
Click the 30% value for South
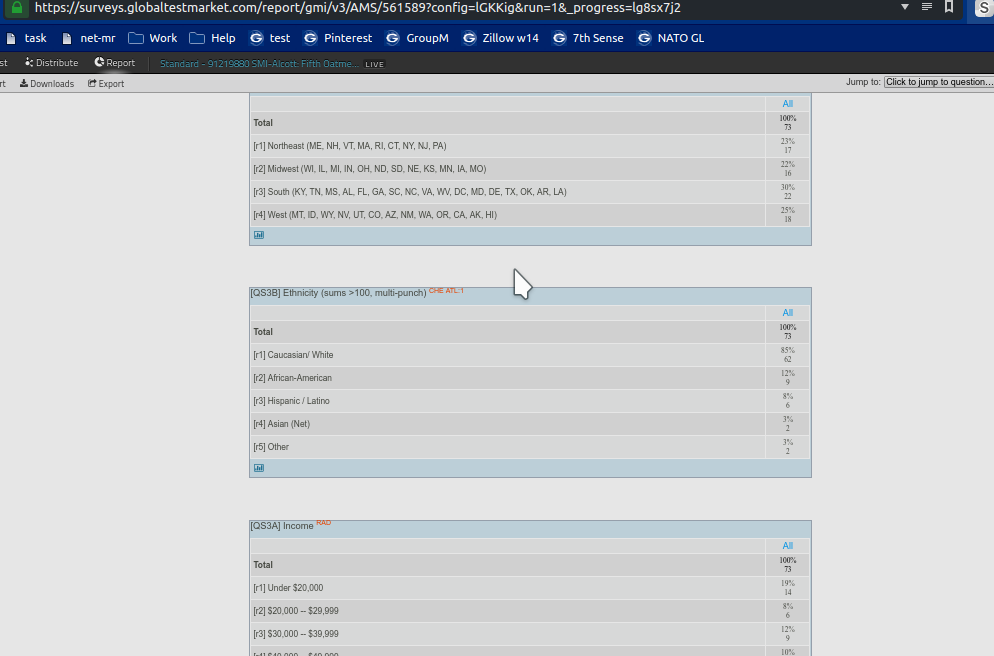click(787, 188)
